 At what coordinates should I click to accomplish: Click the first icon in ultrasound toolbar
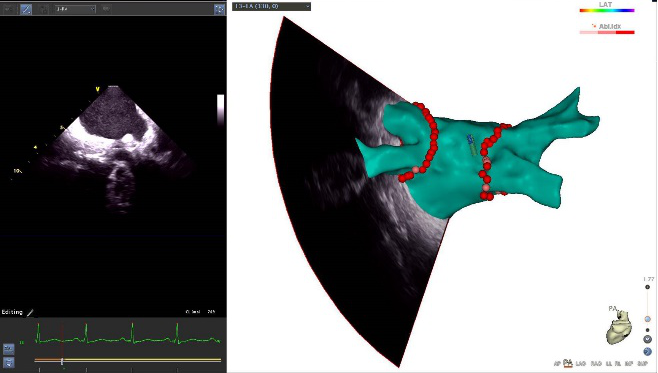[8, 9]
